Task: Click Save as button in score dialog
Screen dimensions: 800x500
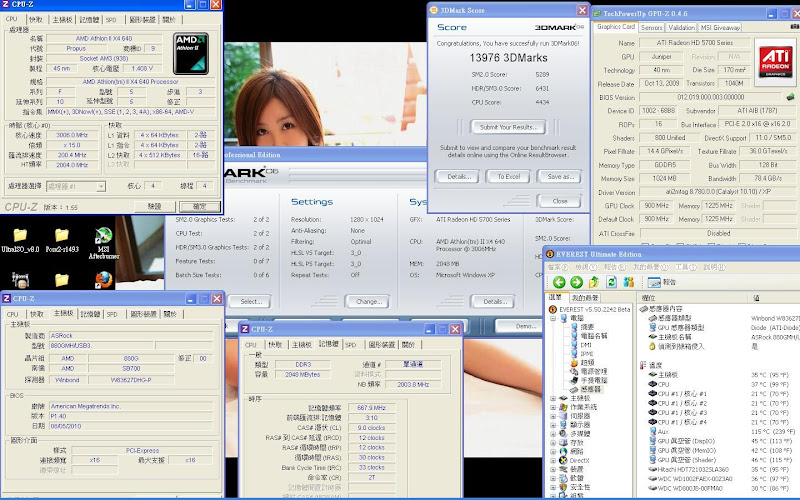Action: [x=559, y=177]
